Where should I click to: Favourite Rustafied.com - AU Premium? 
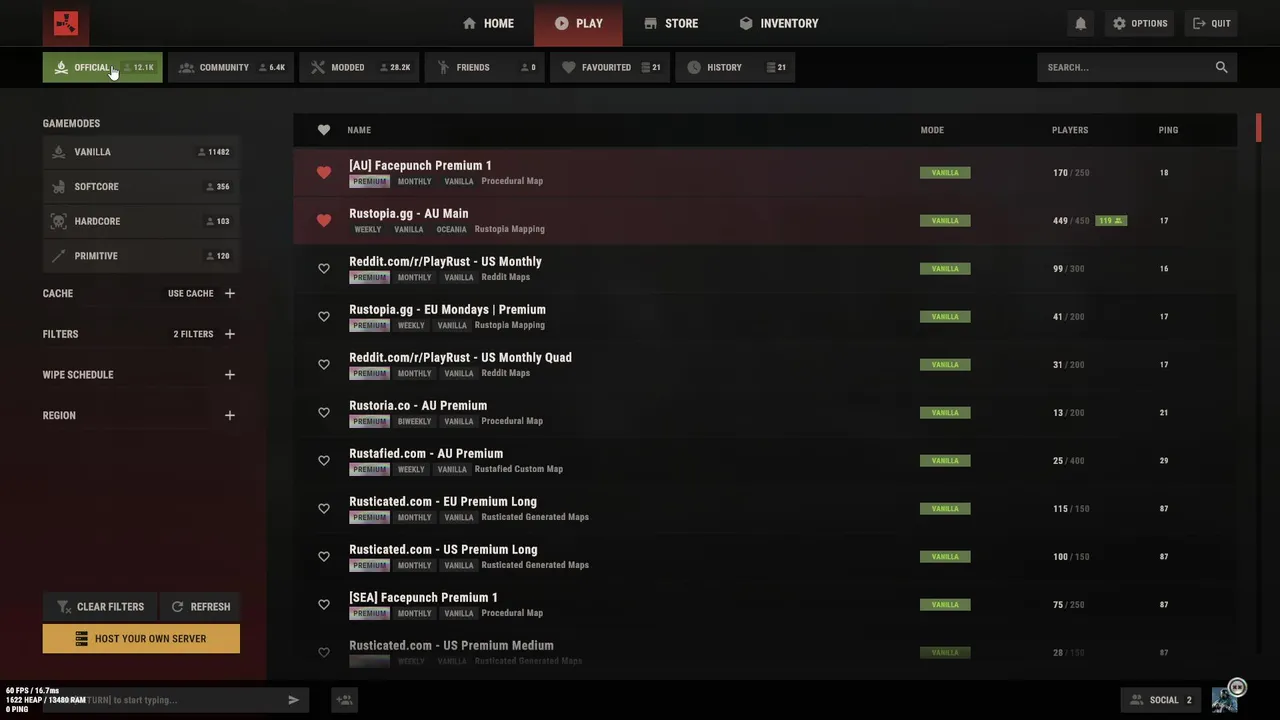pyautogui.click(x=324, y=460)
